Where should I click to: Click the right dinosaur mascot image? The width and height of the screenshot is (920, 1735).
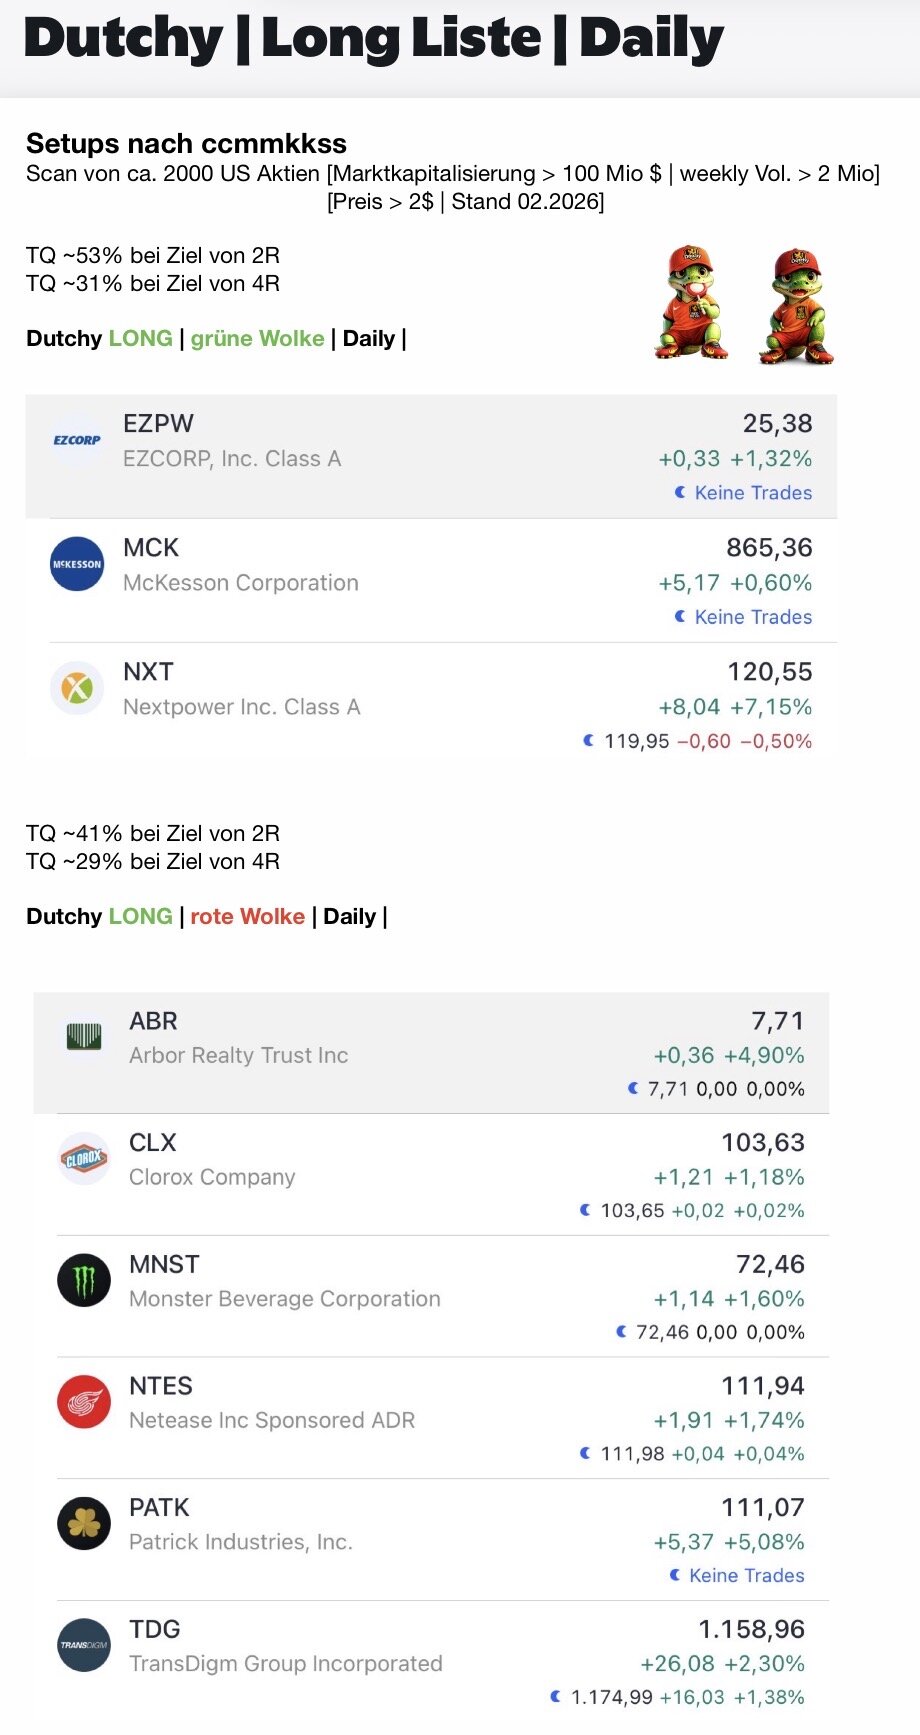[x=797, y=306]
